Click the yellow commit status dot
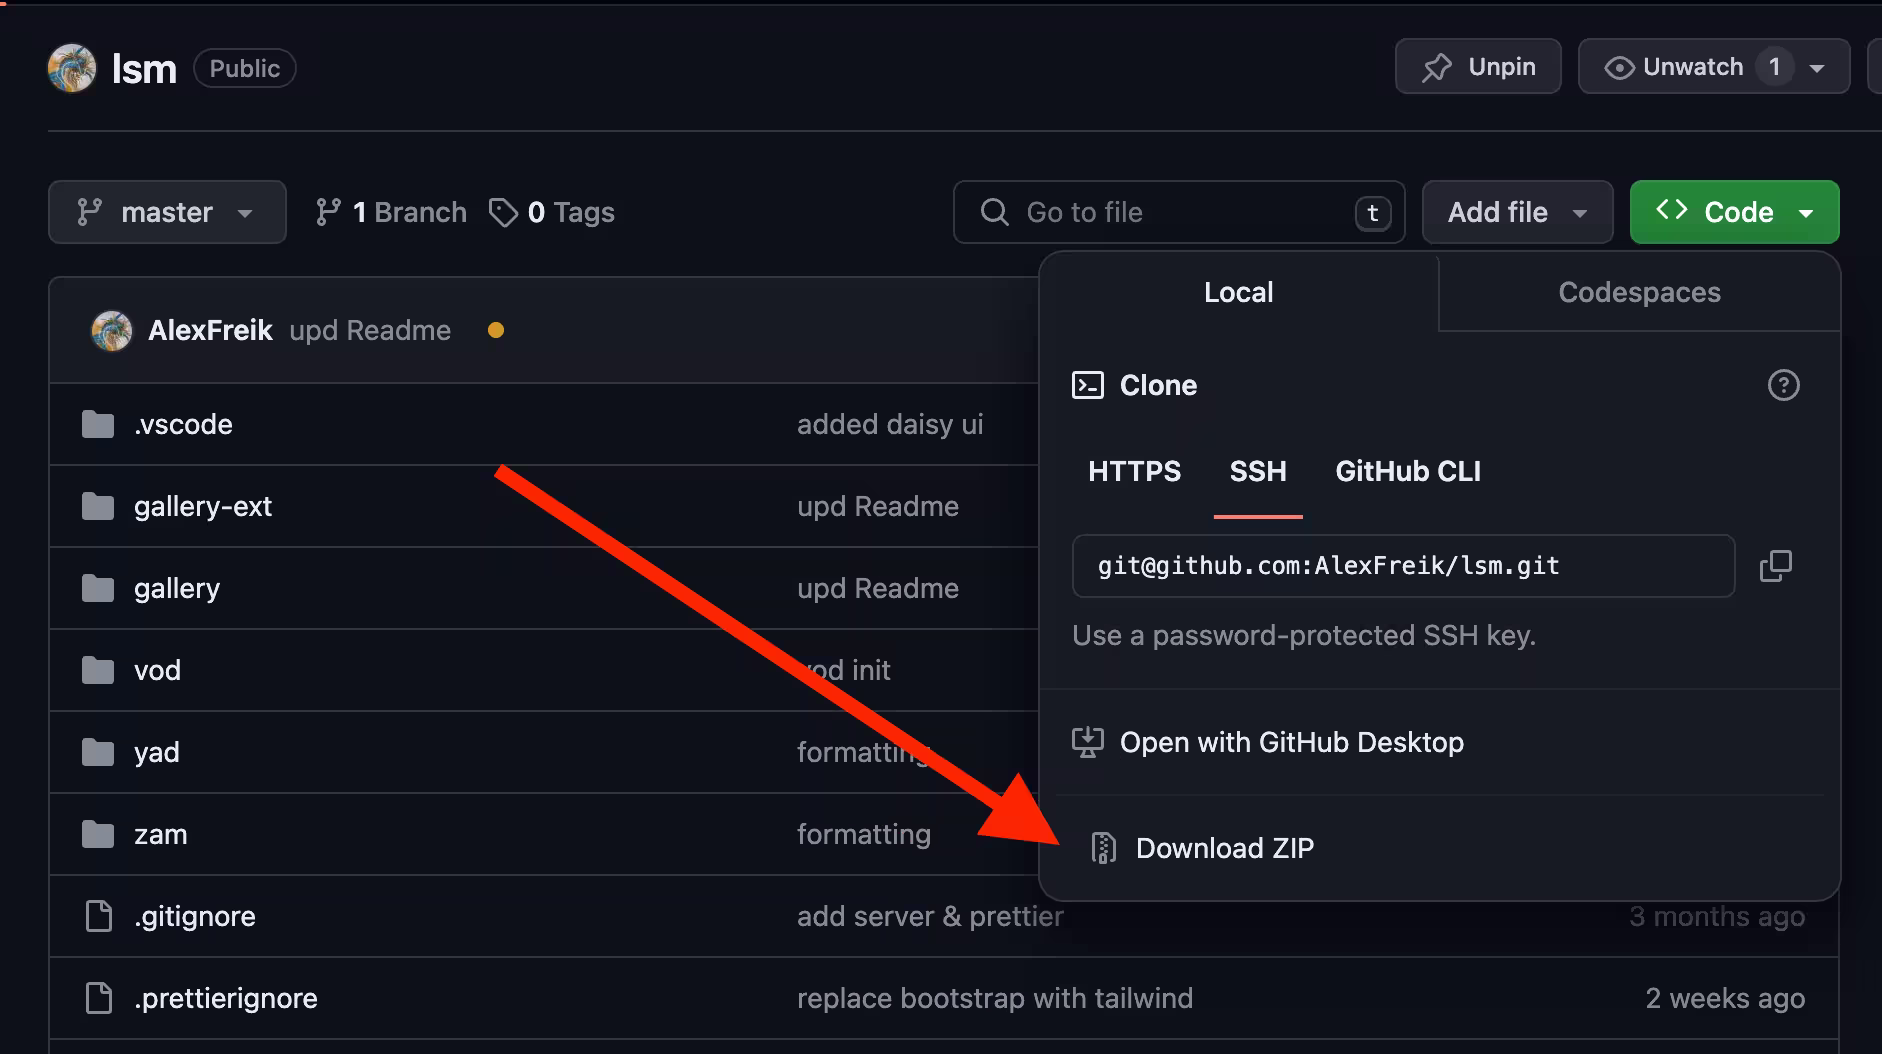 [496, 330]
